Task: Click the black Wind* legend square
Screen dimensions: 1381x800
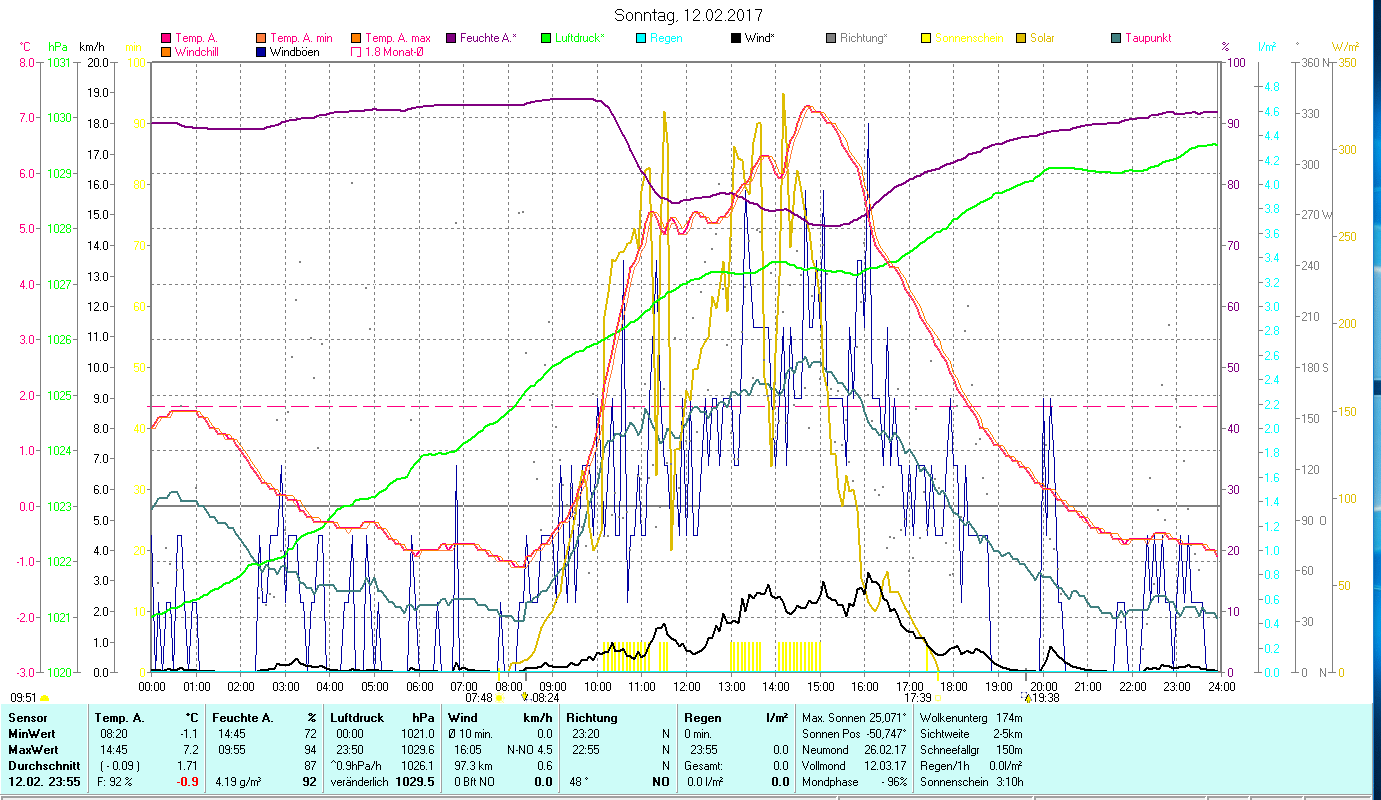Action: point(736,39)
